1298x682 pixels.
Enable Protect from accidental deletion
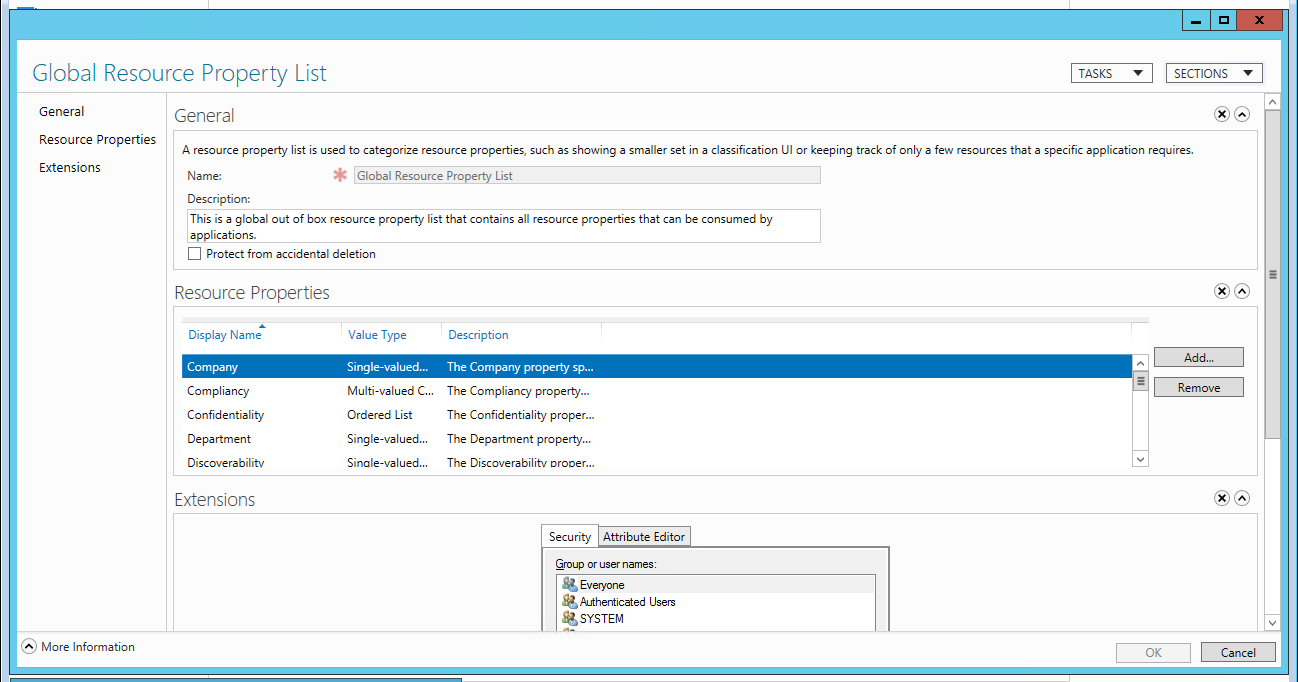195,254
